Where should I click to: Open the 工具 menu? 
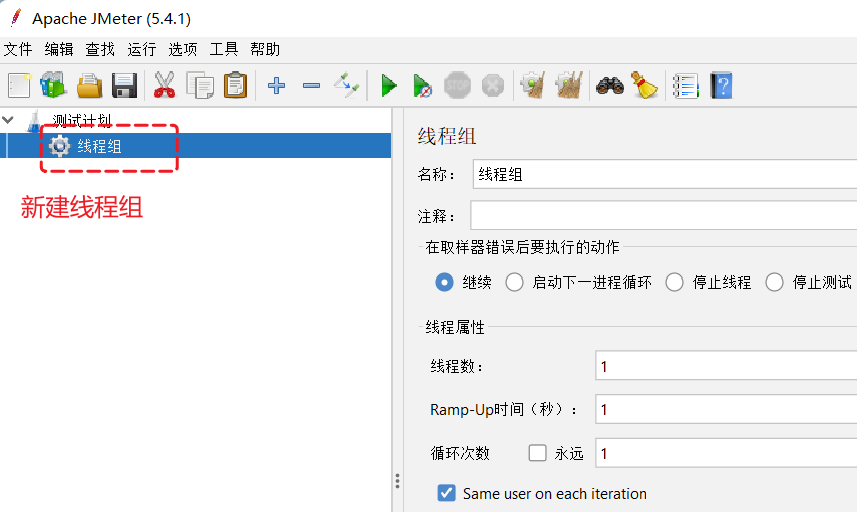click(x=224, y=49)
